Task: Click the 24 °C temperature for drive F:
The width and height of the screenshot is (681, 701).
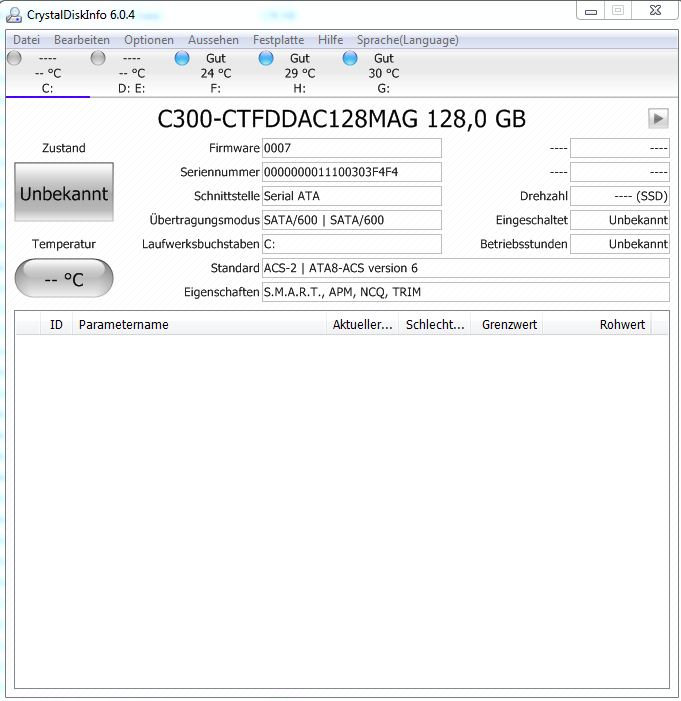Action: click(216, 73)
